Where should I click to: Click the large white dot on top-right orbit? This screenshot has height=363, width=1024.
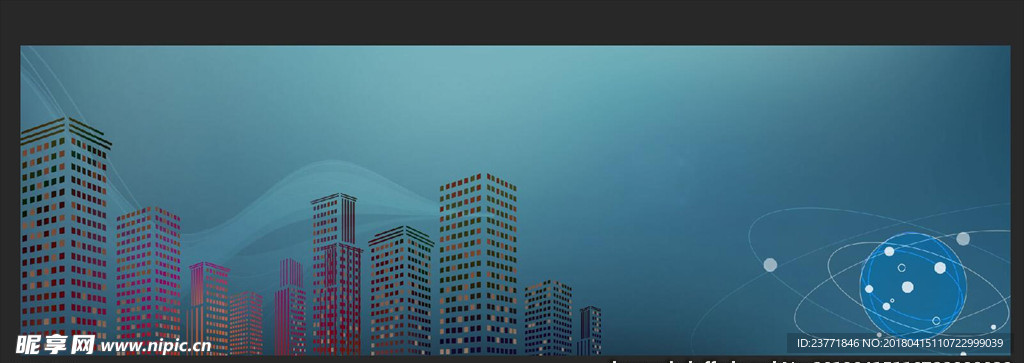(963, 238)
